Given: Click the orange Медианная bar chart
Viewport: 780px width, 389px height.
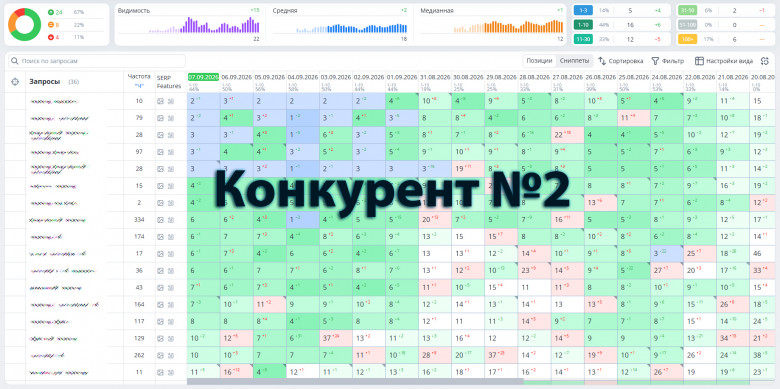Looking at the screenshot, I should pyautogui.click(x=508, y=26).
